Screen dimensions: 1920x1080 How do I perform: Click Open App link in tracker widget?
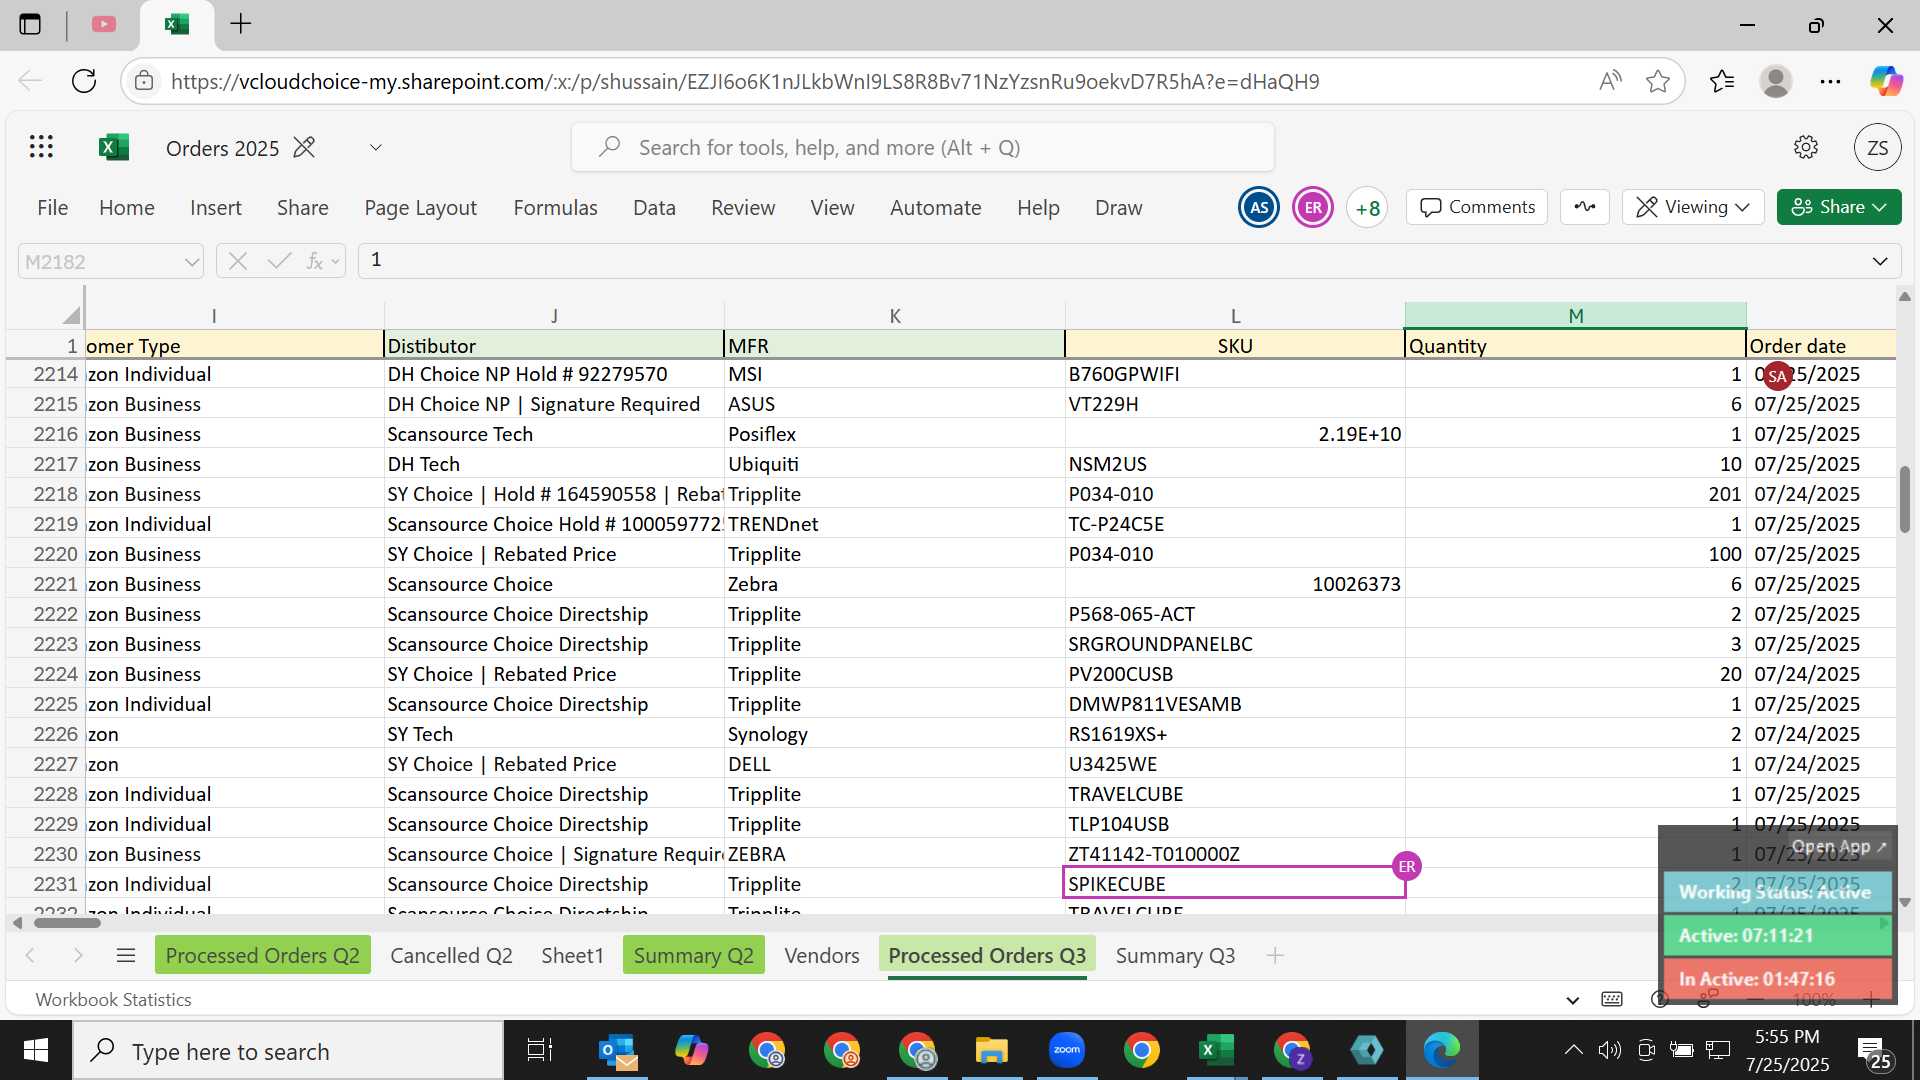(1838, 847)
